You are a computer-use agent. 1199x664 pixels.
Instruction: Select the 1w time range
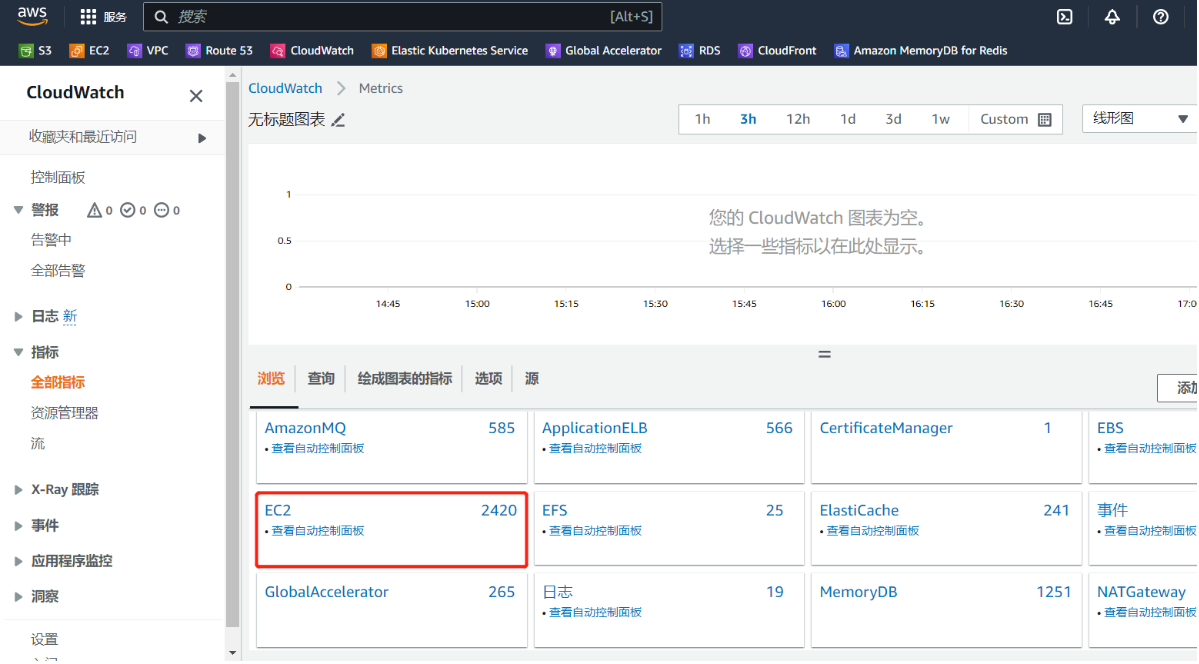(940, 119)
